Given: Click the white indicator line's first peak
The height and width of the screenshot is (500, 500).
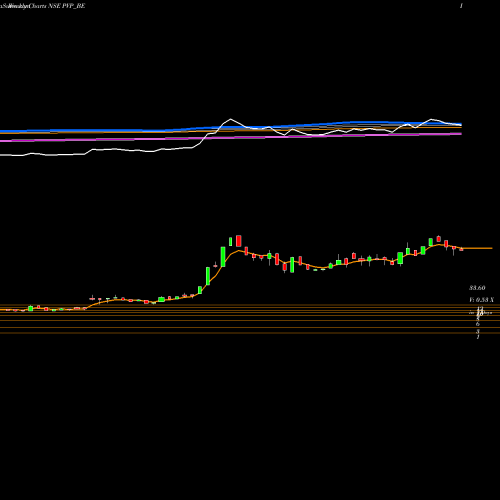Looking at the screenshot, I should [x=230, y=119].
